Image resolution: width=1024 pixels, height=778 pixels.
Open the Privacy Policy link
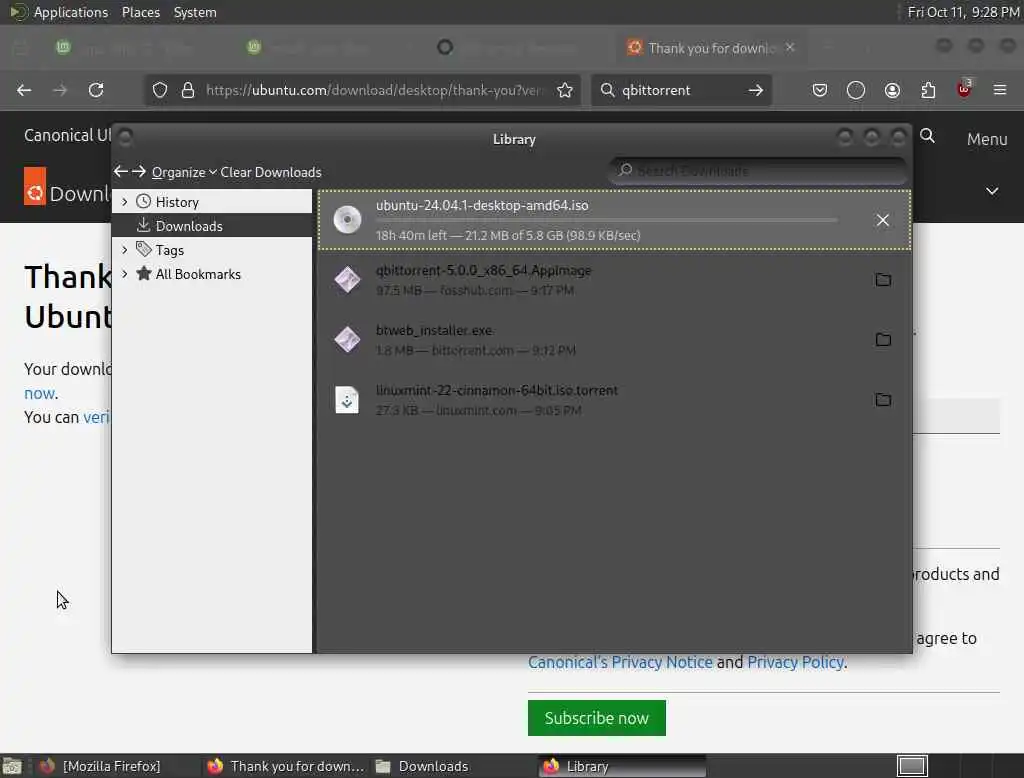795,662
